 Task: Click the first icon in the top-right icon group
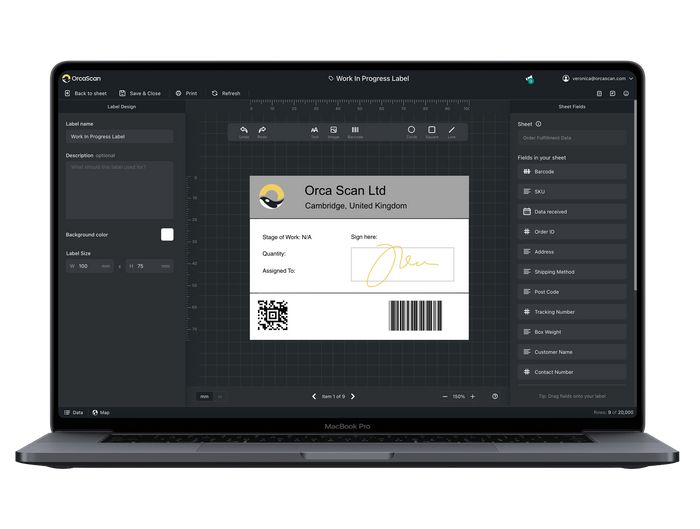[x=600, y=93]
